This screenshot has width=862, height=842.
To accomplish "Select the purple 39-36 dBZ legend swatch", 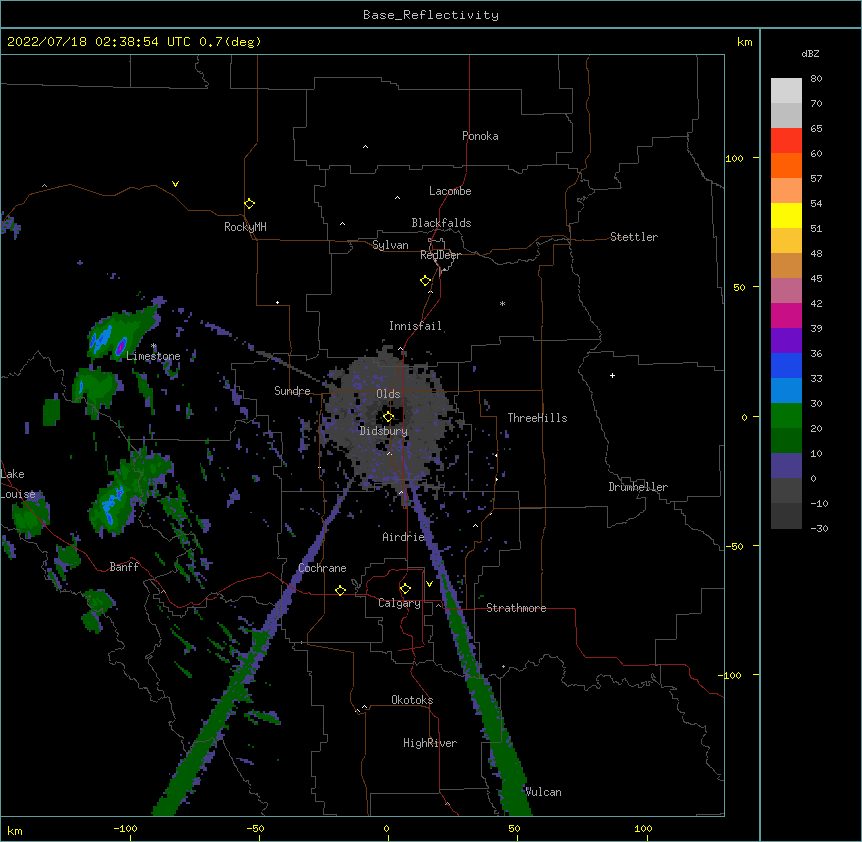I will (x=786, y=341).
